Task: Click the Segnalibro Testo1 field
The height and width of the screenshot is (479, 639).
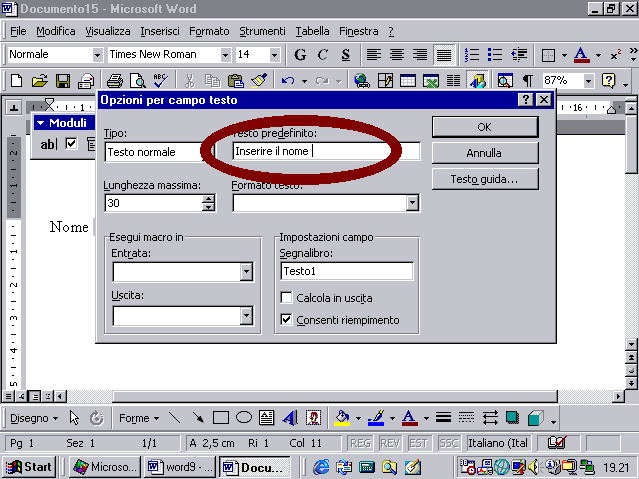Action: [347, 271]
